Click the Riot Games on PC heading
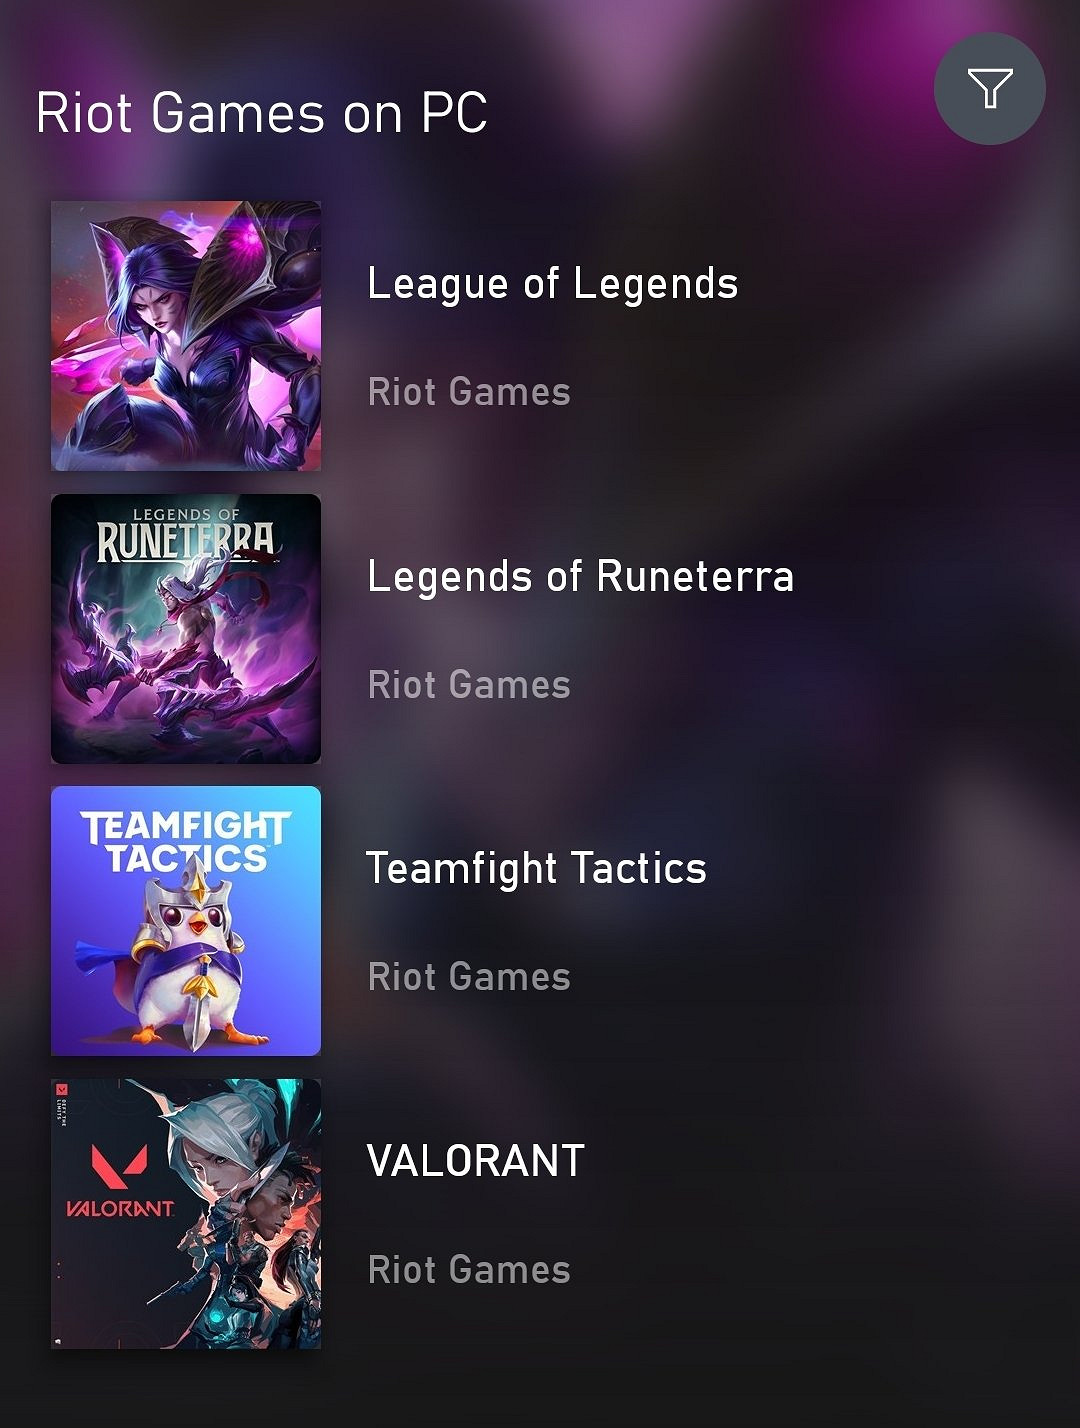This screenshot has width=1080, height=1428. pos(262,113)
